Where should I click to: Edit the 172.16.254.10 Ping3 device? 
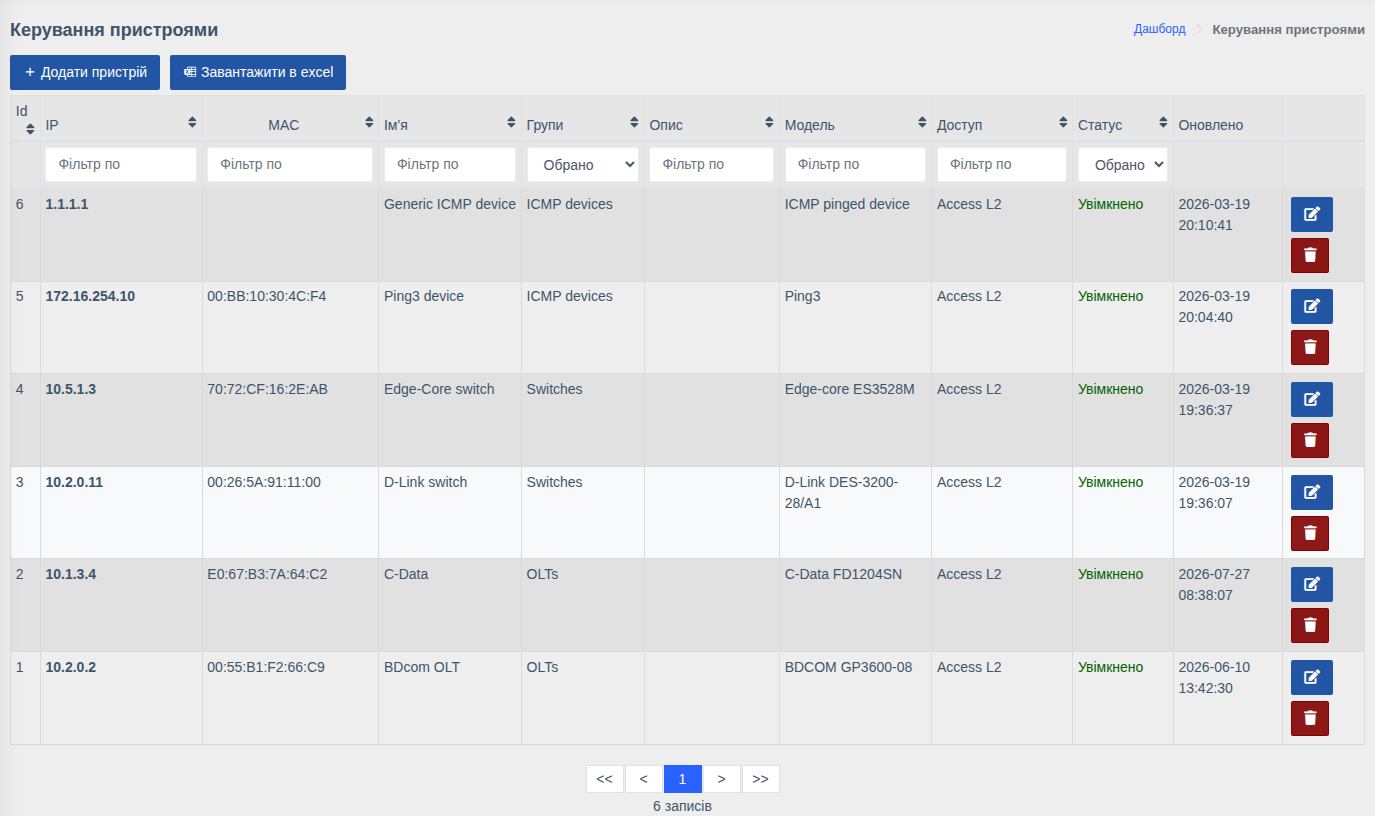1311,306
